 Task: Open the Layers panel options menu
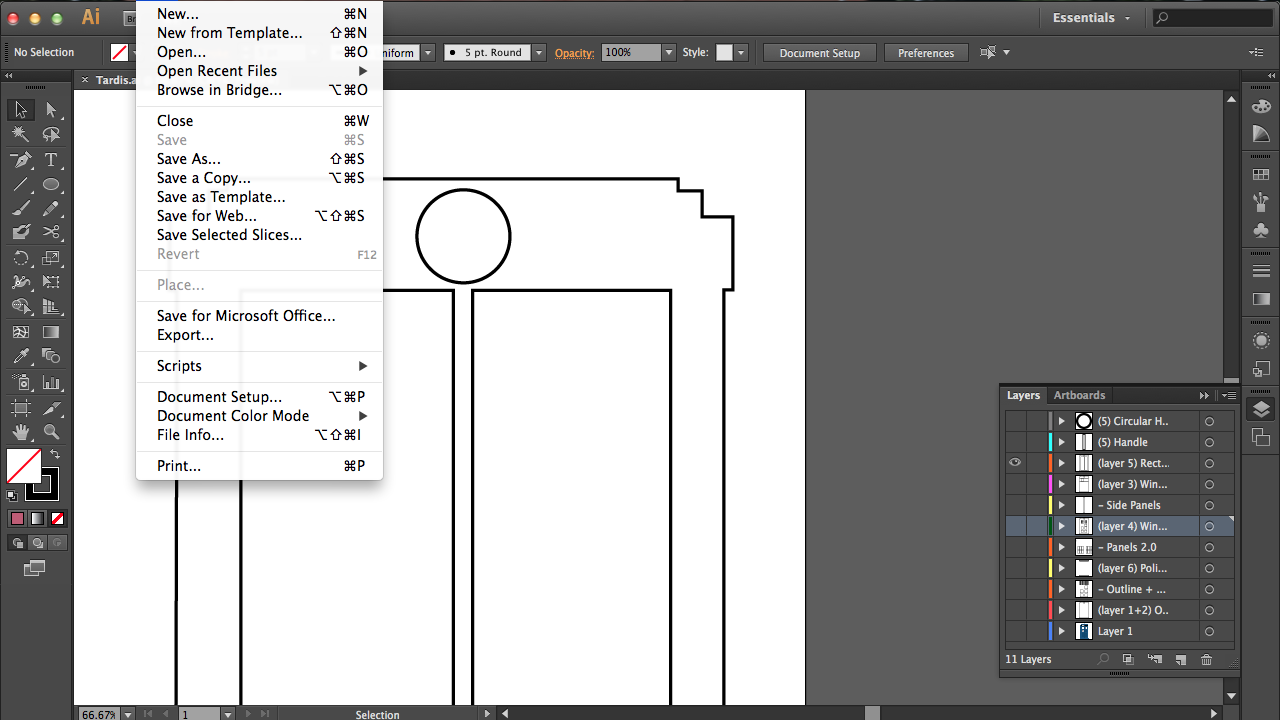coord(1228,395)
